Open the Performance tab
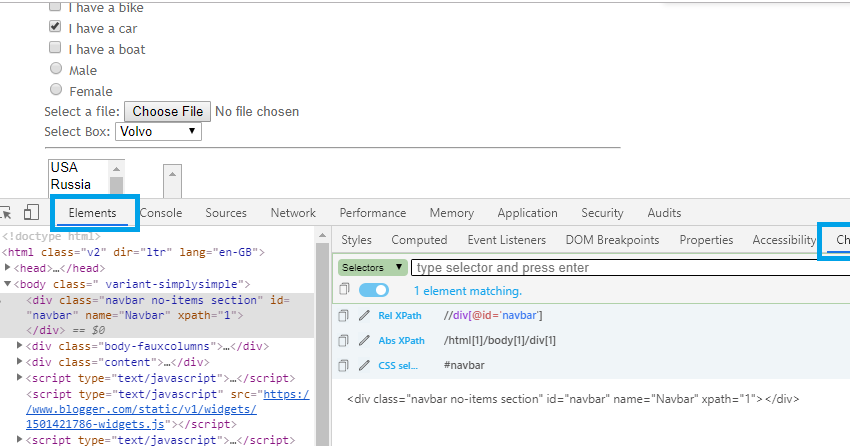 point(373,213)
